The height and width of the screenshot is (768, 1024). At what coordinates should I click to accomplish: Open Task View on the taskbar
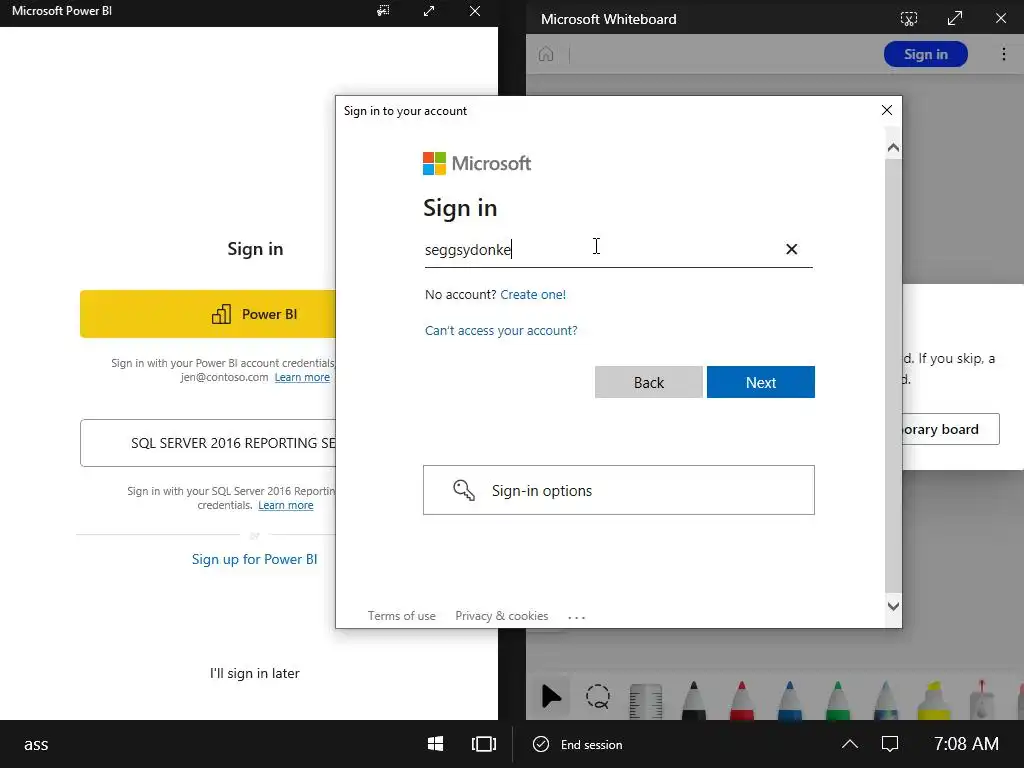pos(483,744)
